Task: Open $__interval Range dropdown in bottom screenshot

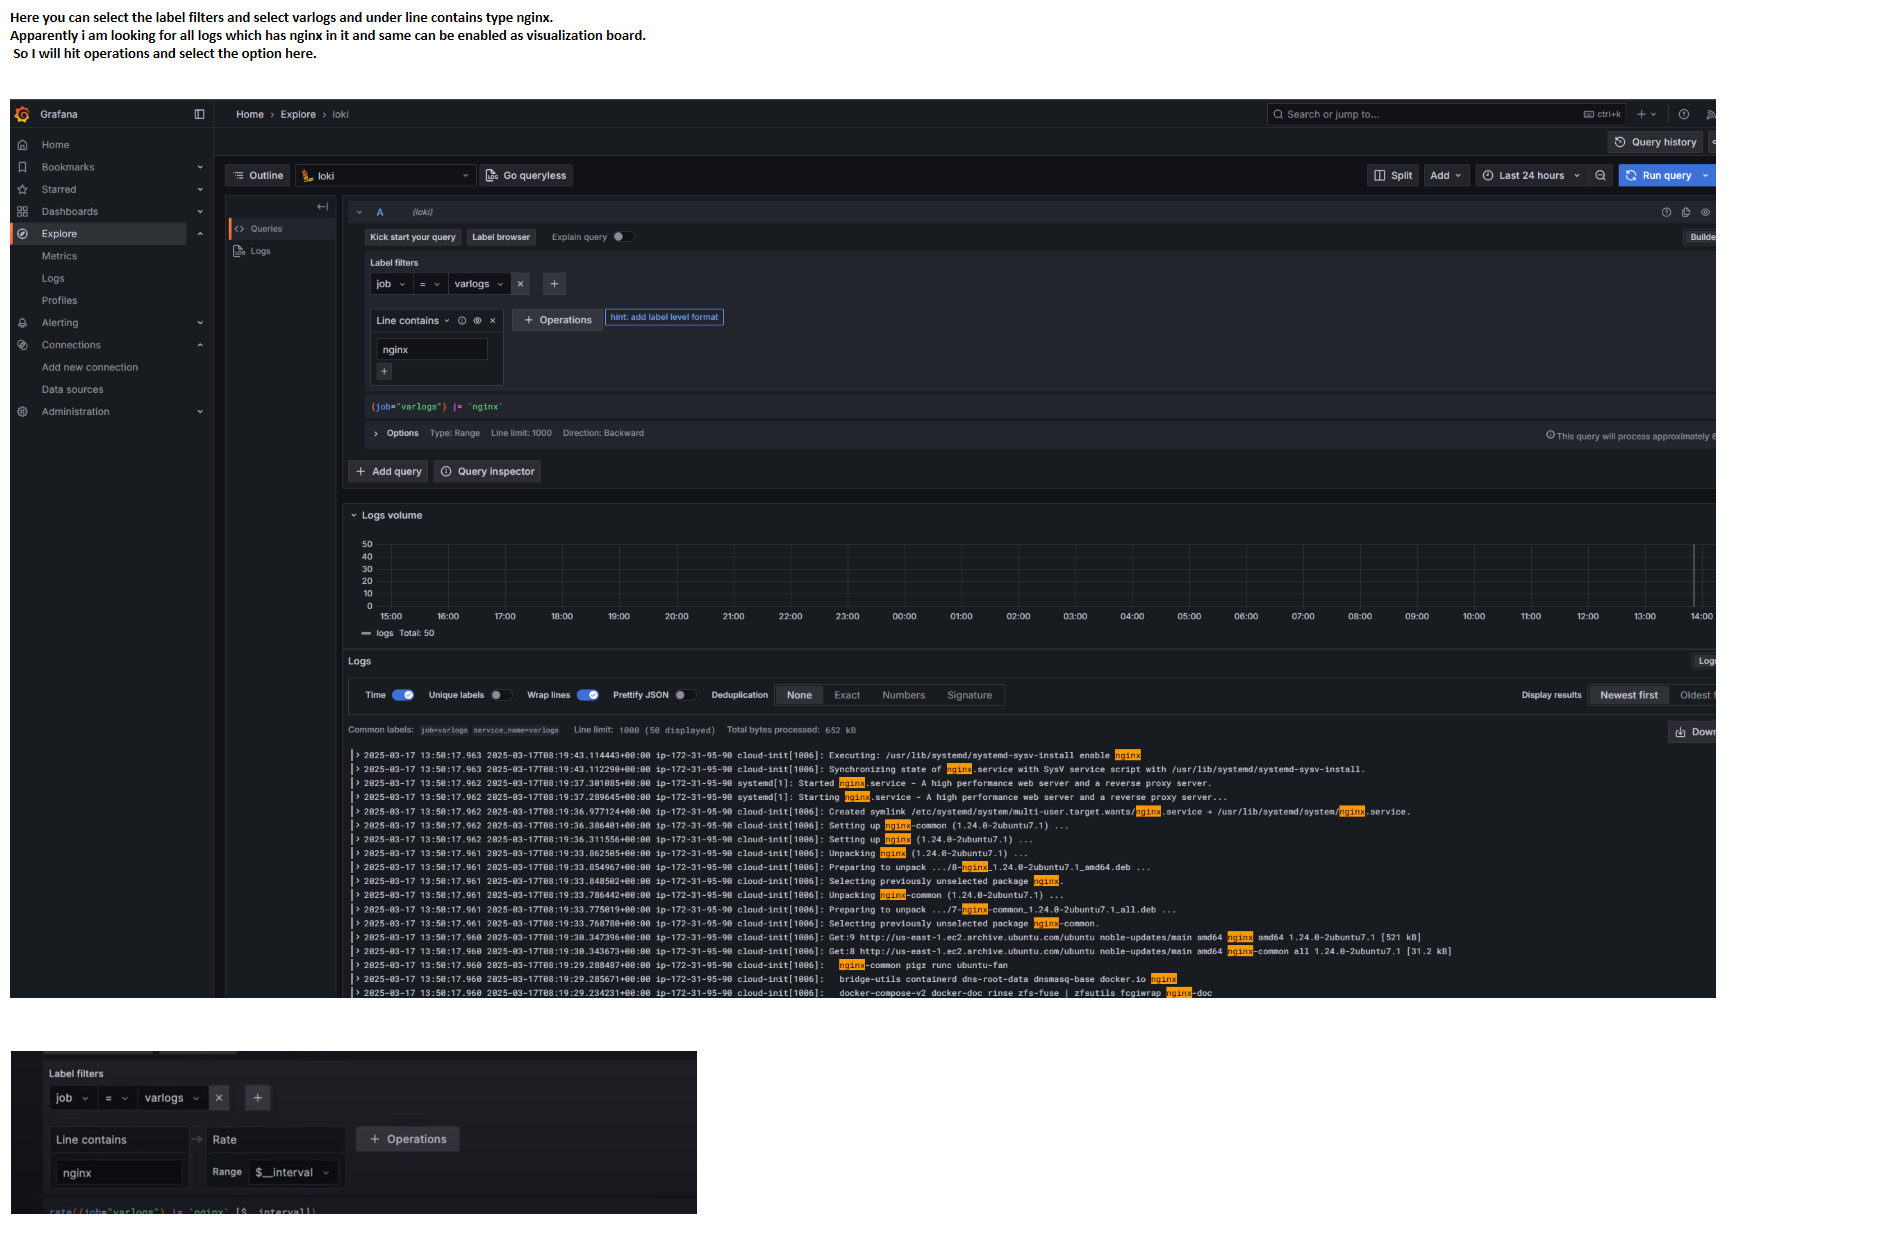Action: coord(293,1172)
